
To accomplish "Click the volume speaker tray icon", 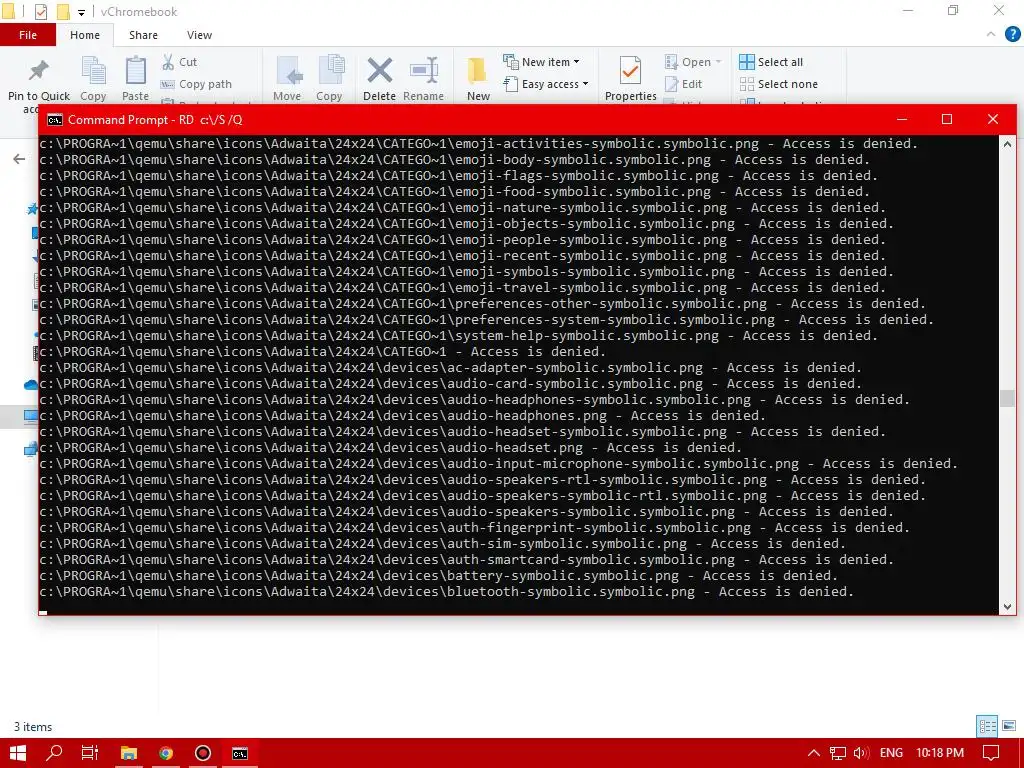I will [861, 753].
